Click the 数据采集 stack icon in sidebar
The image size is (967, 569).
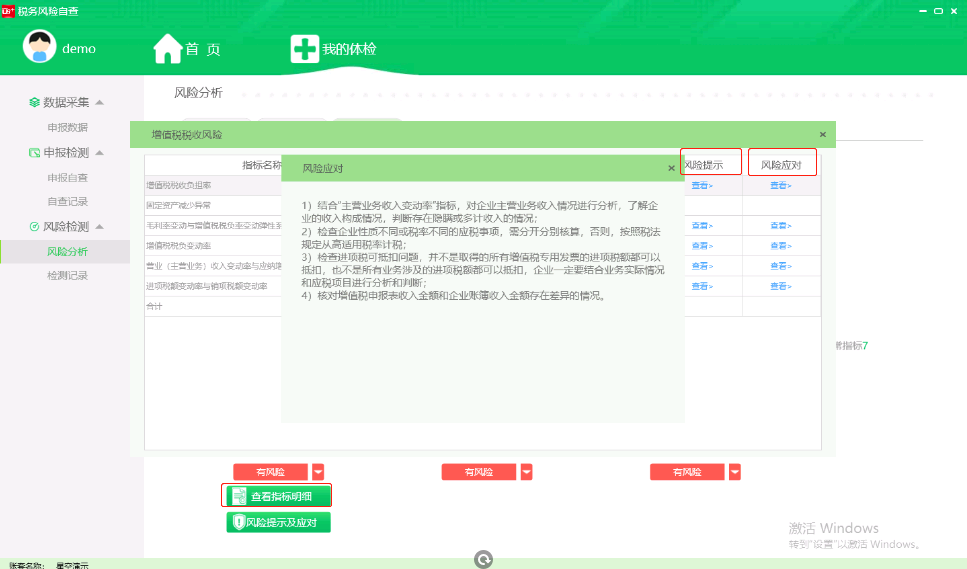click(34, 102)
